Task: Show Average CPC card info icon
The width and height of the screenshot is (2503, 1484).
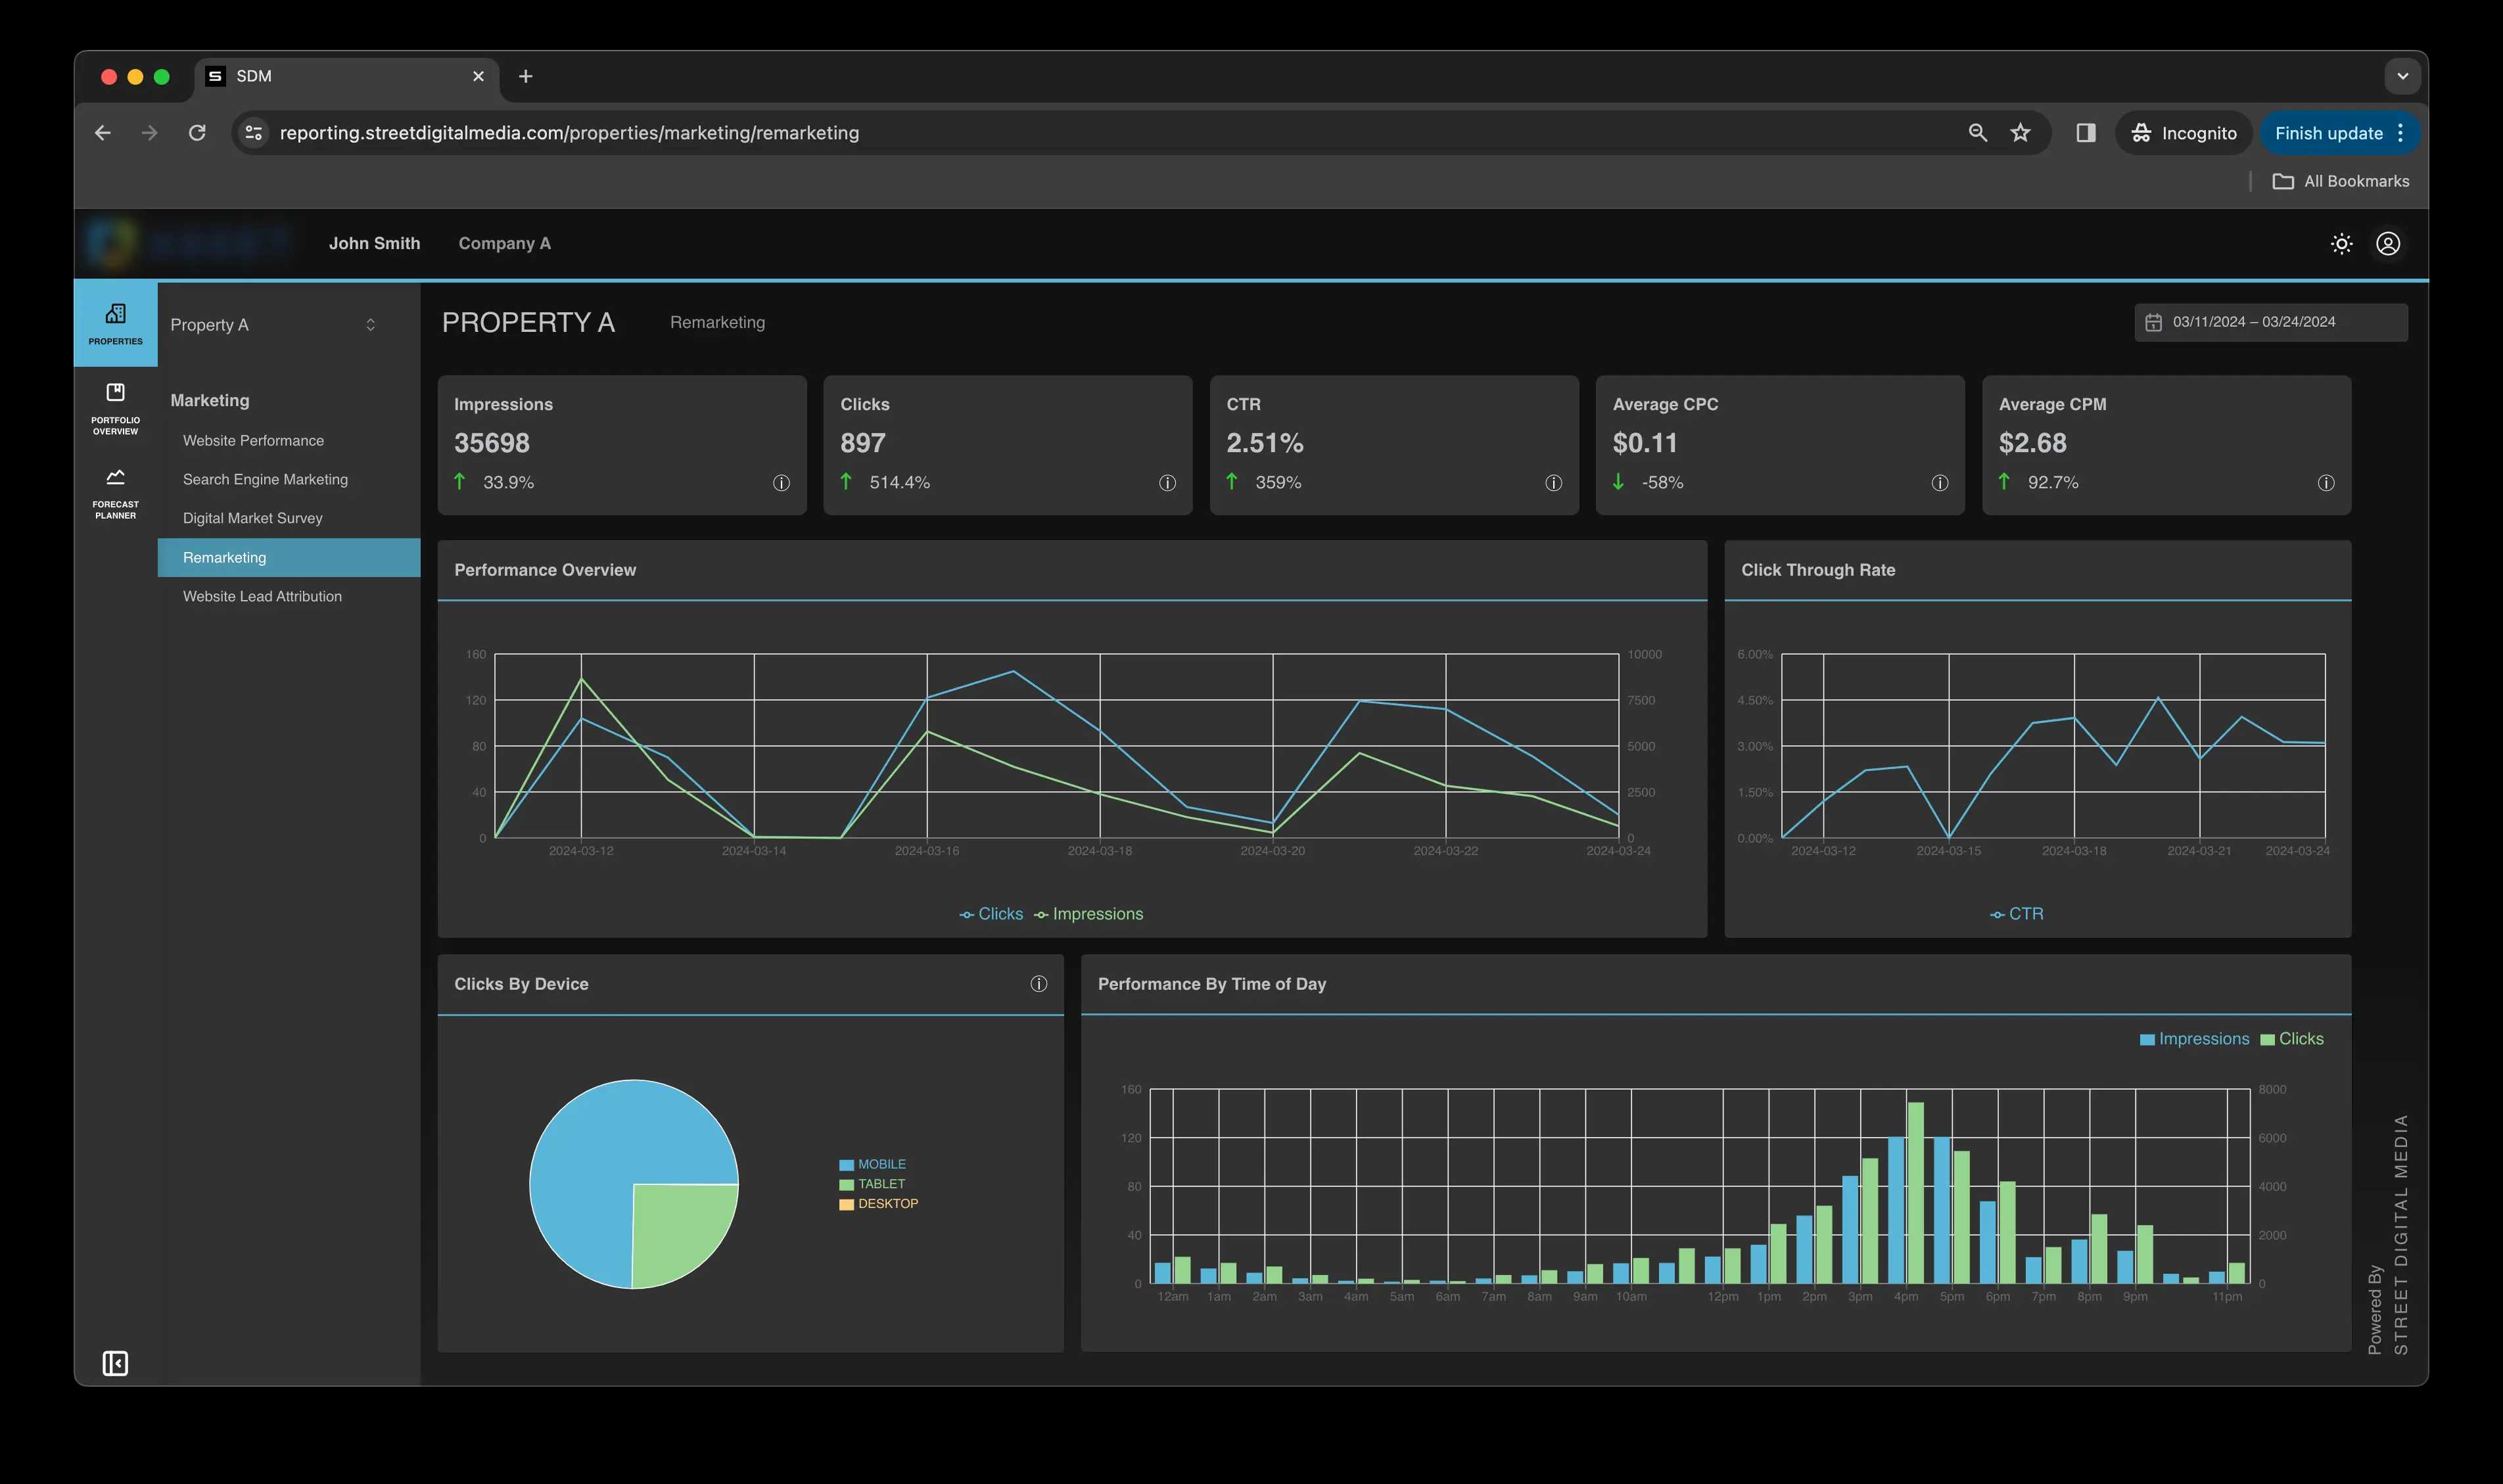Action: click(1939, 483)
